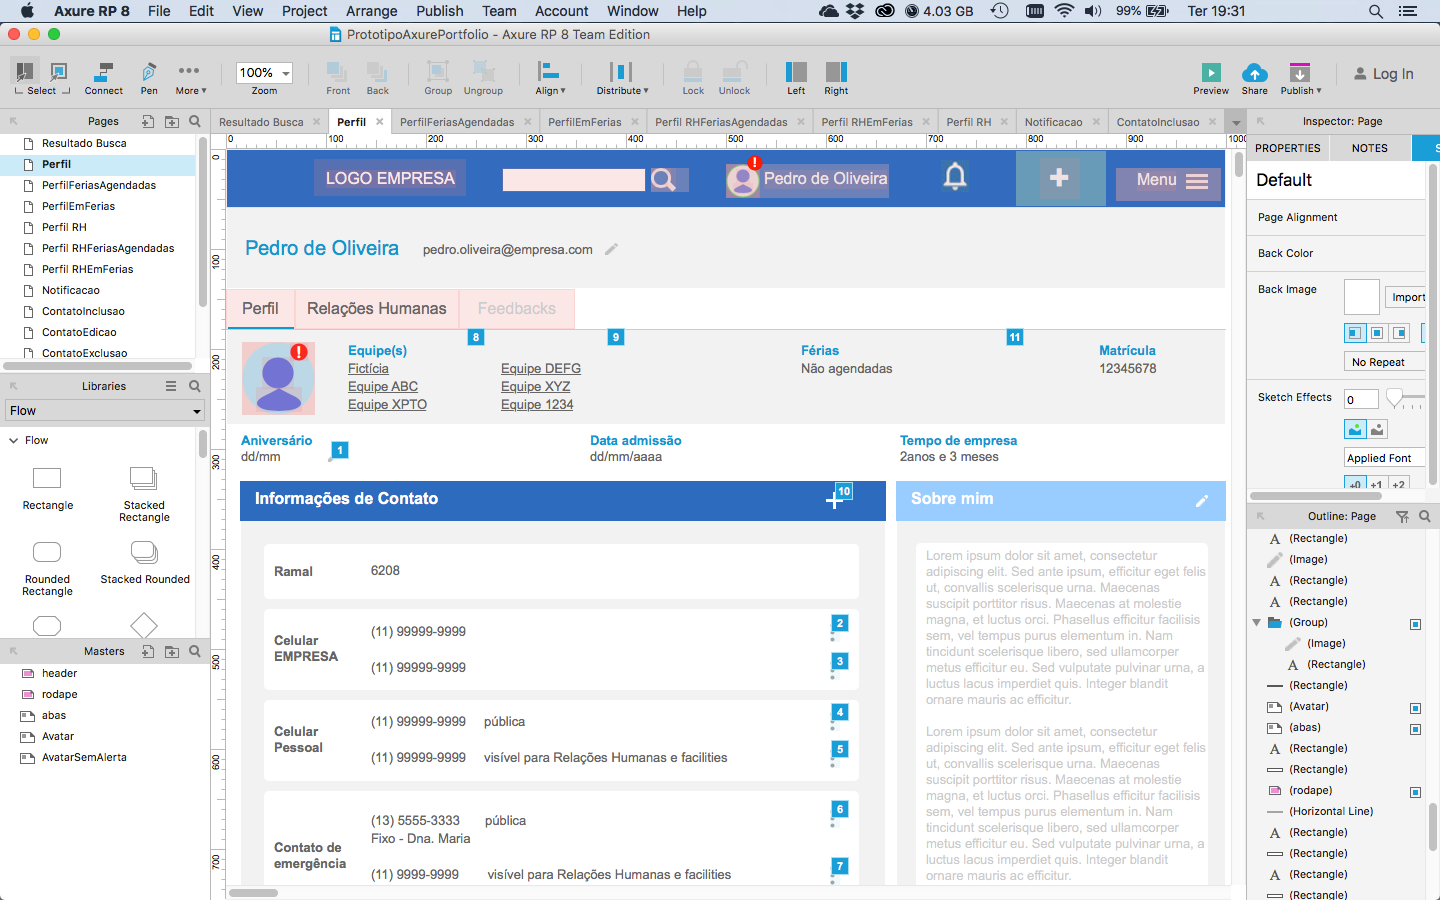Viewport: 1440px width, 900px height.
Task: Add a new page in Pages panel
Action: click(148, 121)
